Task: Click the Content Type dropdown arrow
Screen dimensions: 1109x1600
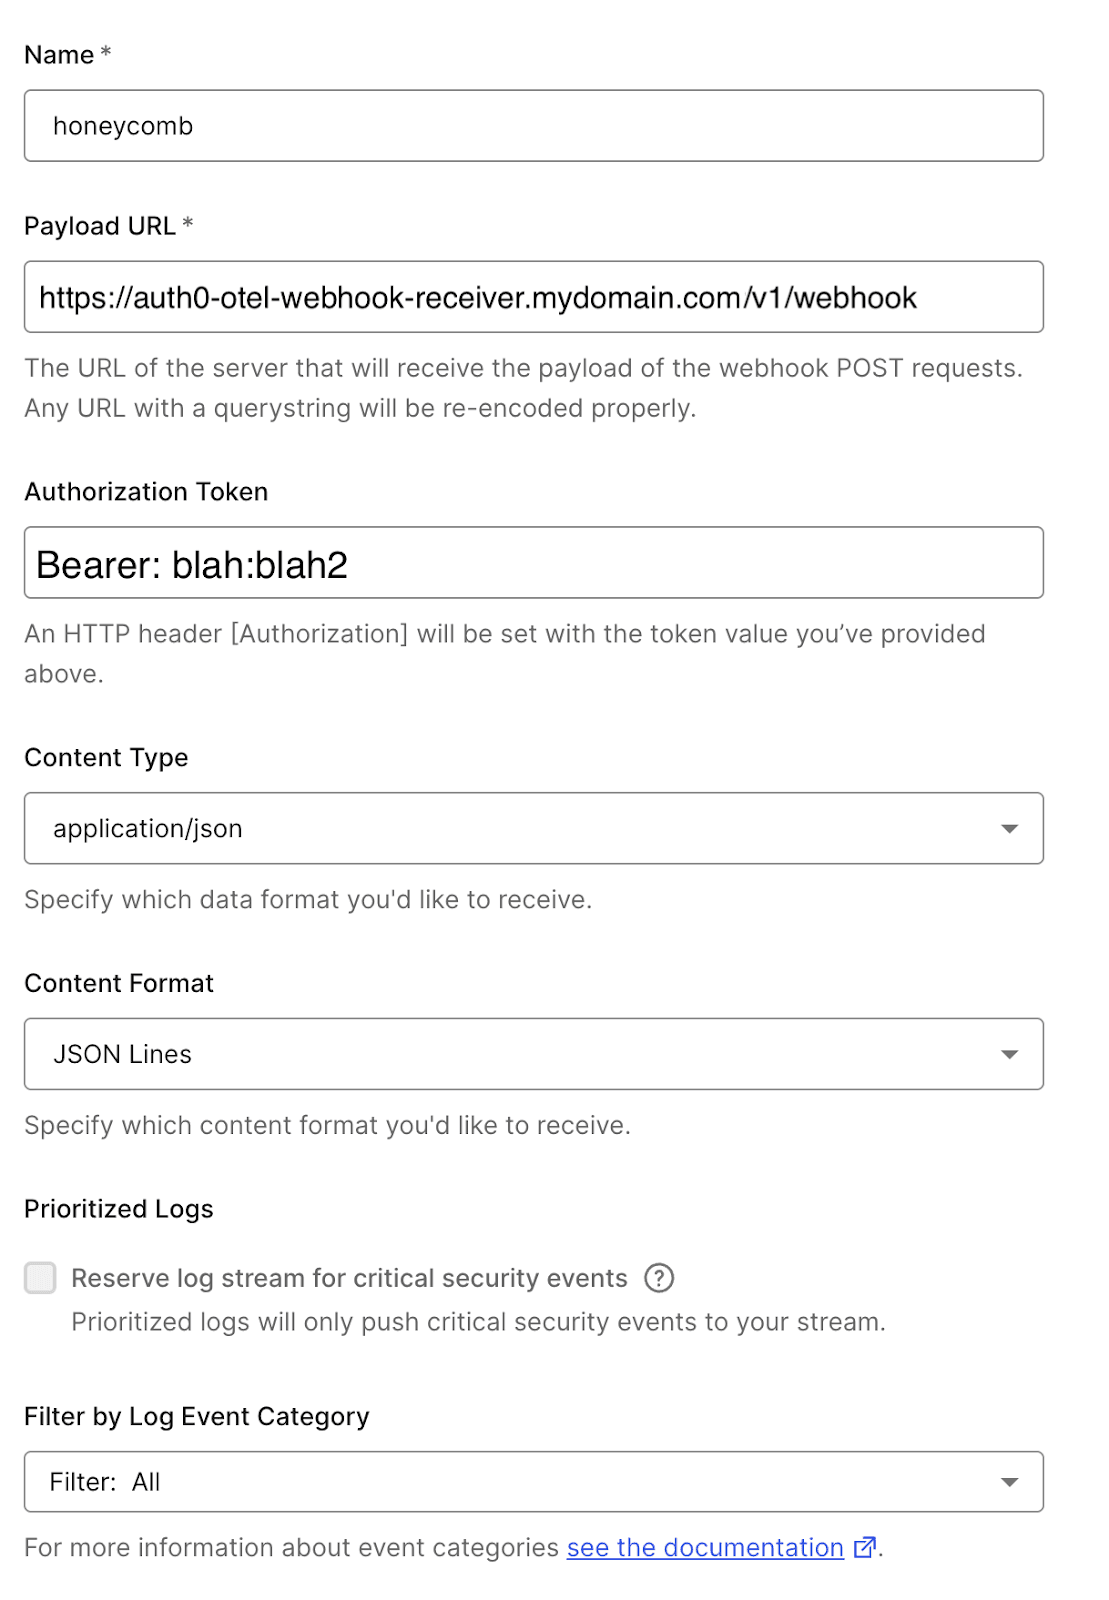Action: (x=1009, y=829)
